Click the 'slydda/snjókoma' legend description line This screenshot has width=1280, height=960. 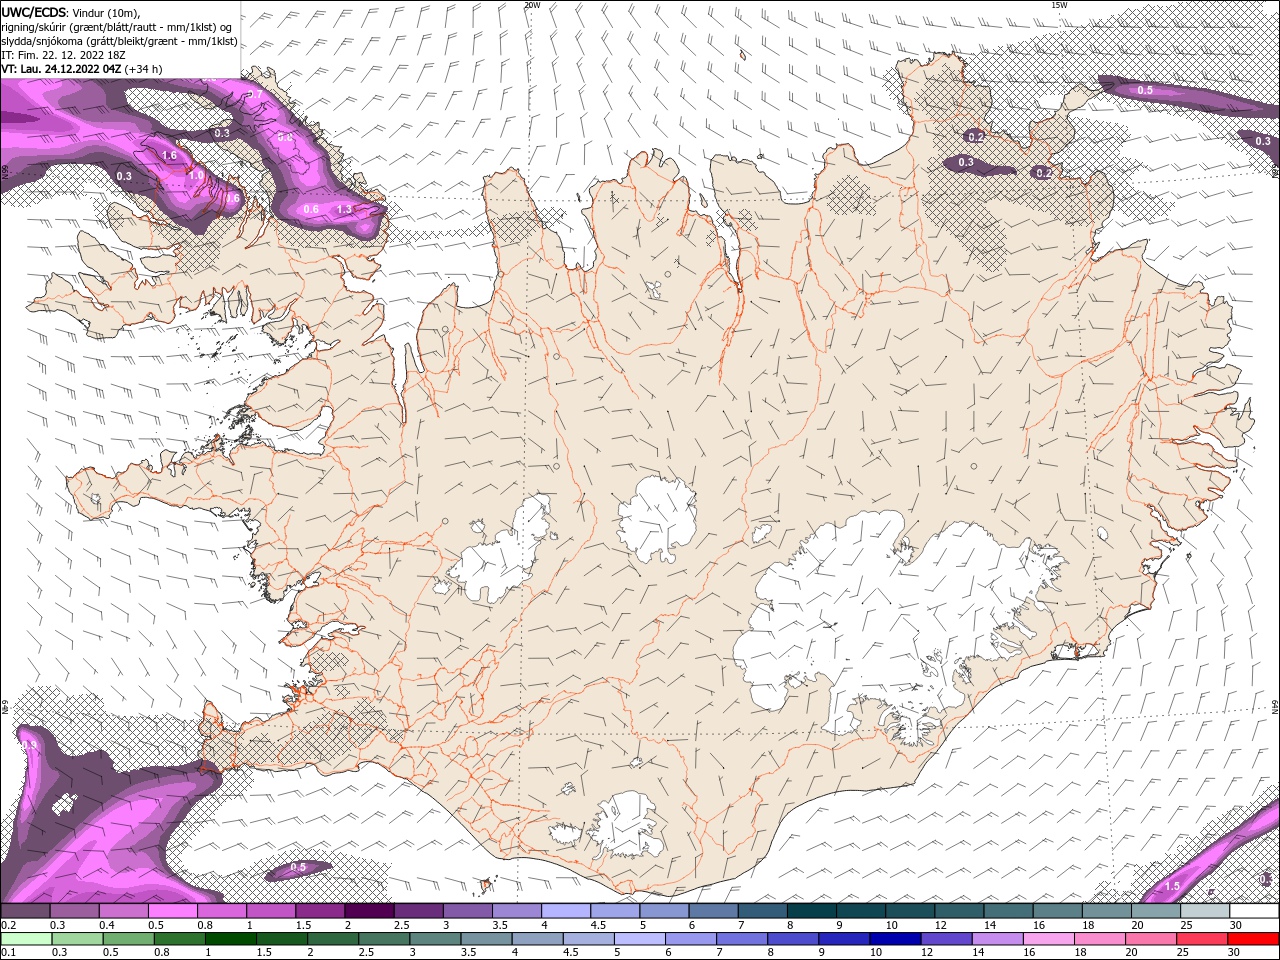click(x=119, y=41)
